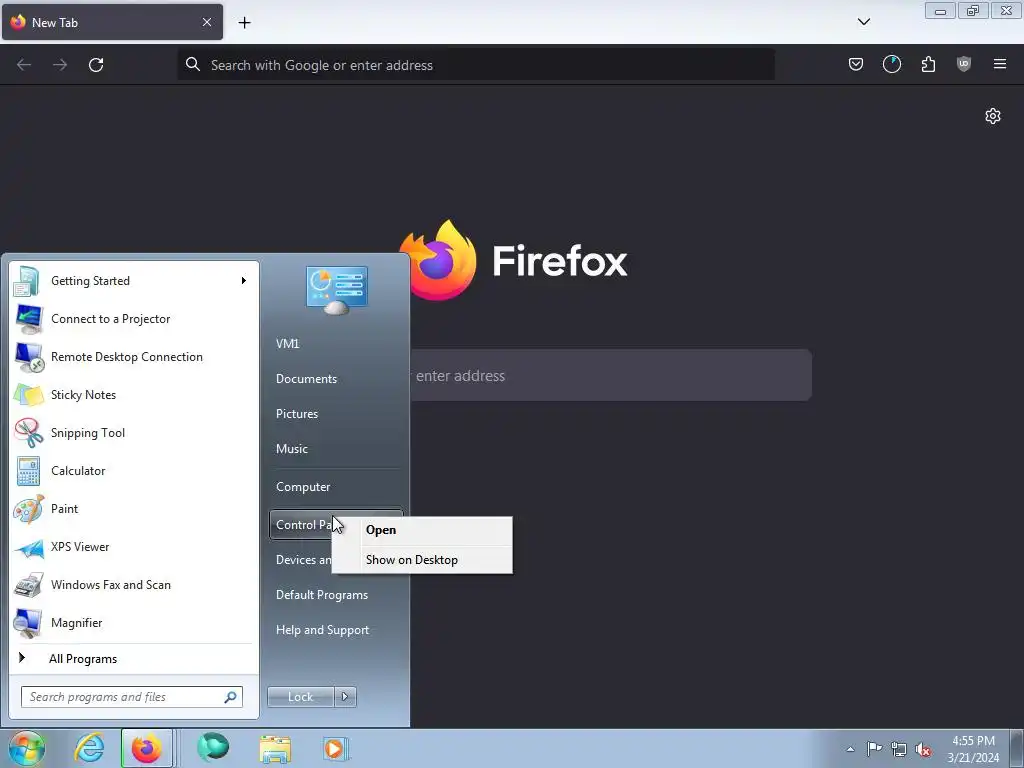
Task: Launch Sticky Notes
Action: 134,394
